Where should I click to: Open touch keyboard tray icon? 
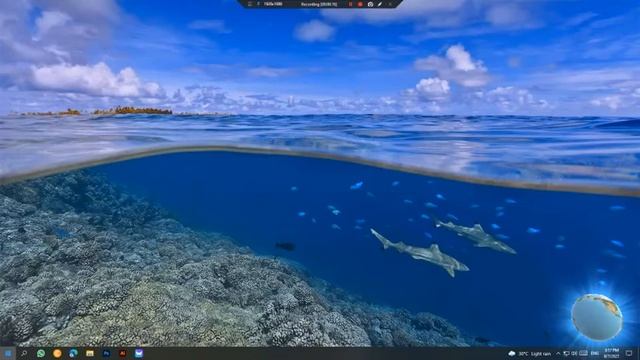[583, 353]
